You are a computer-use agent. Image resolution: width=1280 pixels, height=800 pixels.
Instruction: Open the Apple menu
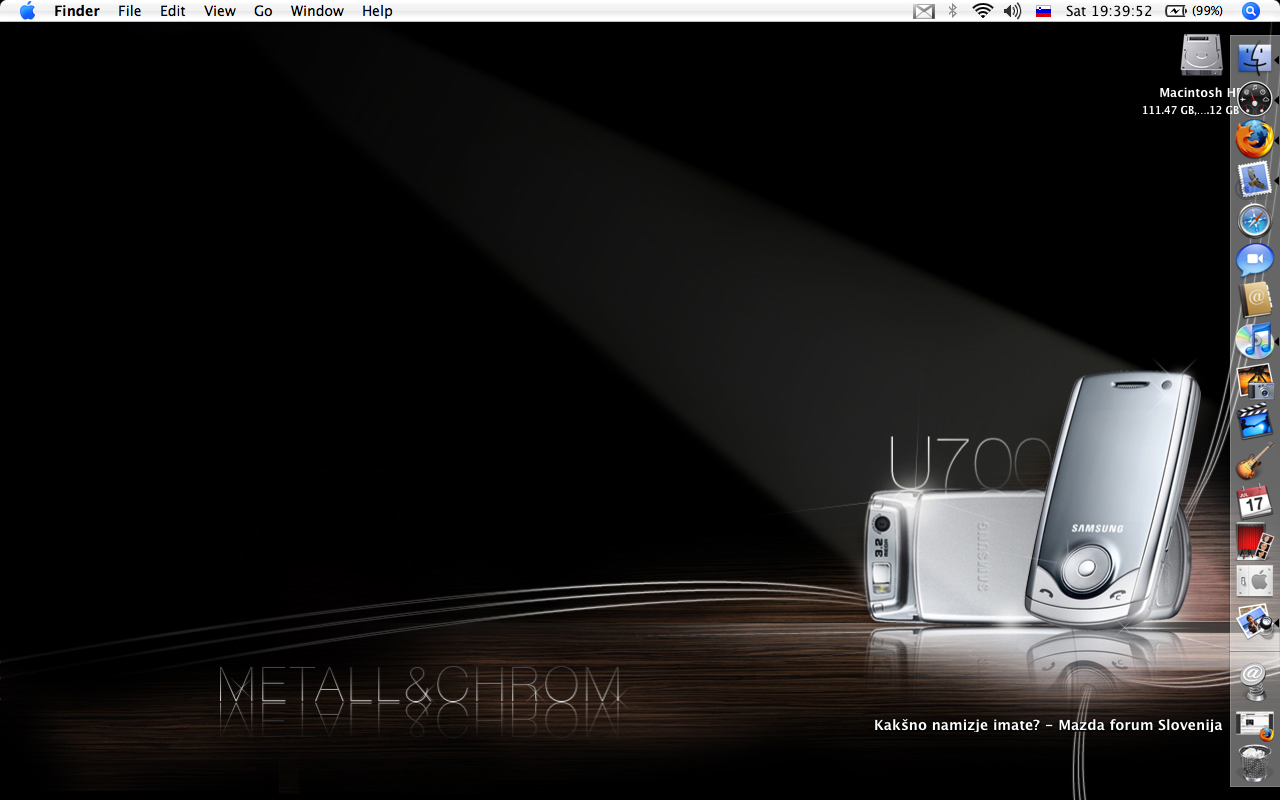tap(27, 11)
